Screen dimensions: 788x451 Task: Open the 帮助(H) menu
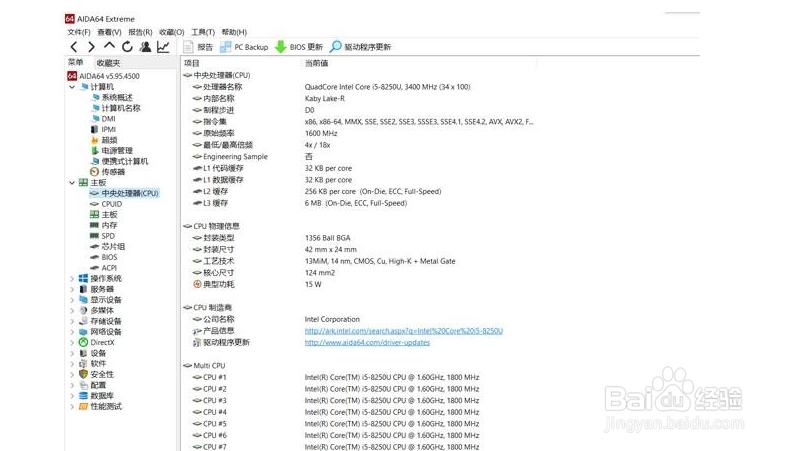coord(234,32)
